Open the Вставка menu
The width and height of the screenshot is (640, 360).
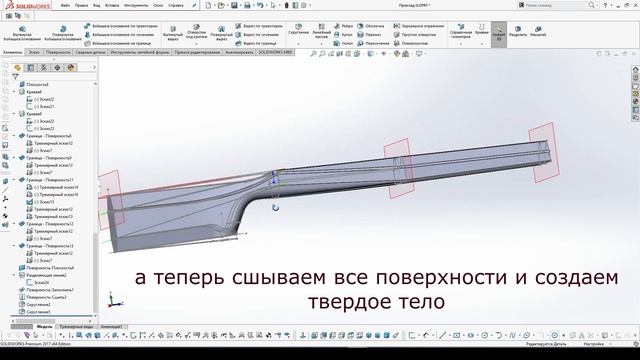112,6
